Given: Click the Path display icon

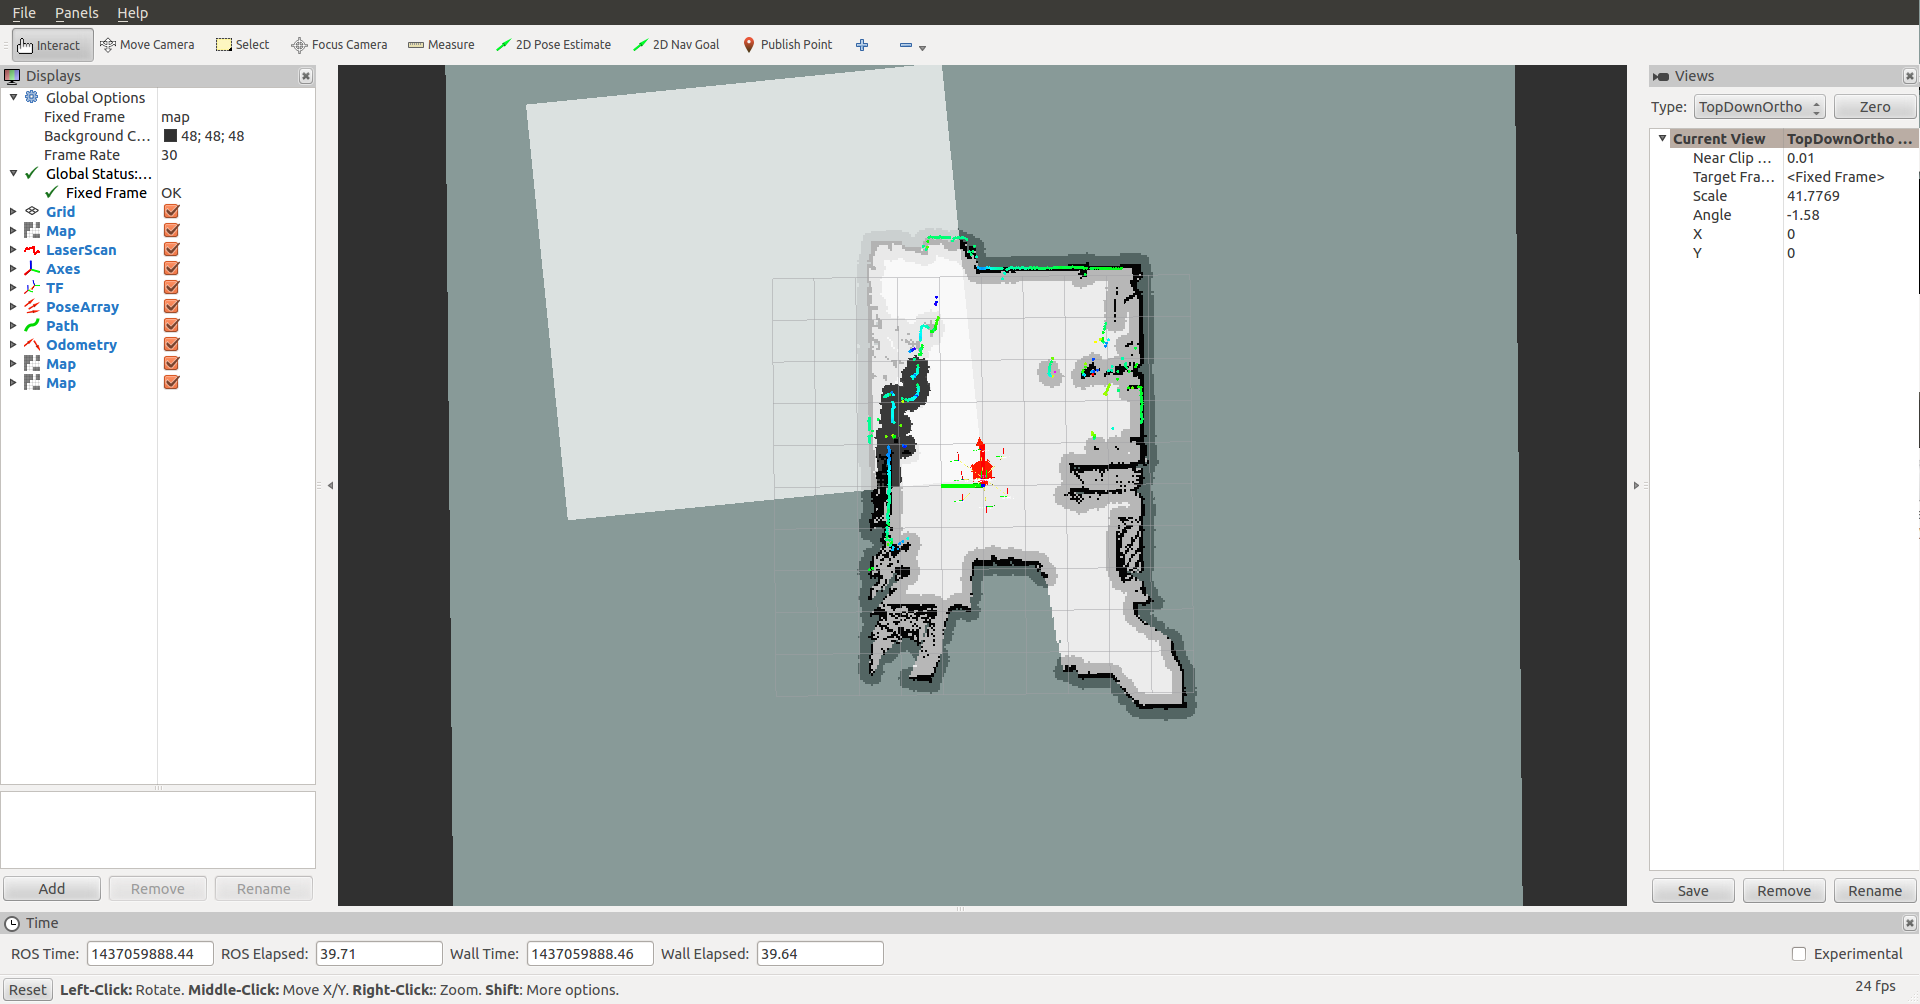Looking at the screenshot, I should (x=32, y=326).
